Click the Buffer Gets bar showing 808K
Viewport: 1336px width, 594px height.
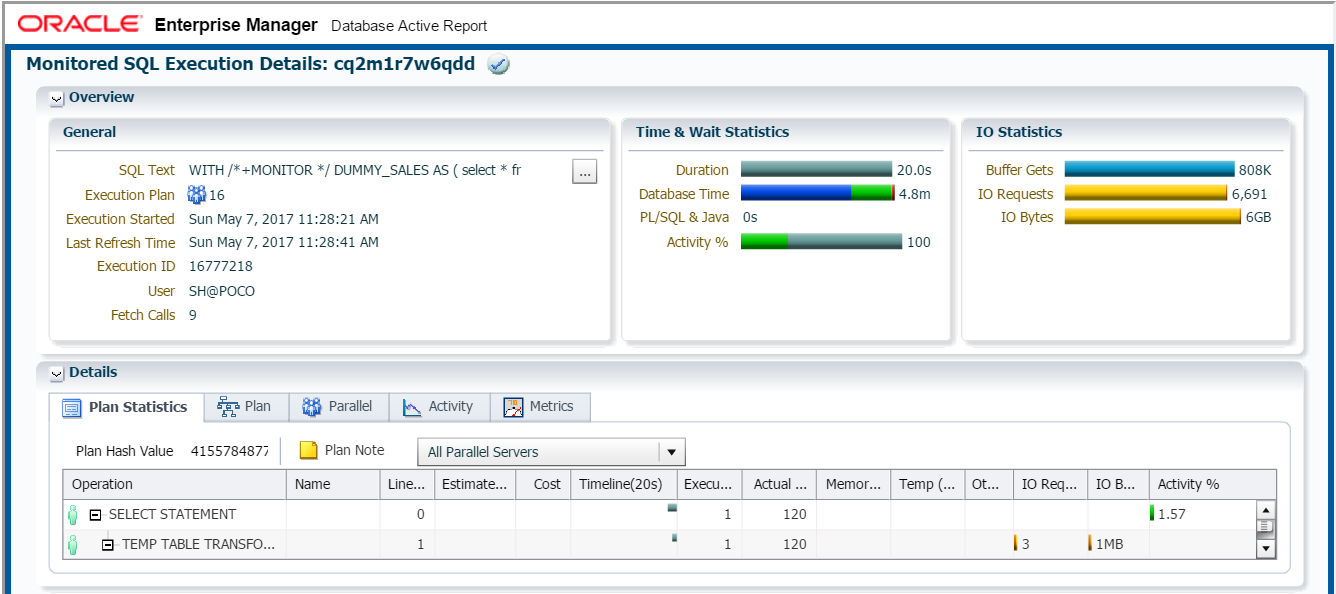click(x=1149, y=170)
